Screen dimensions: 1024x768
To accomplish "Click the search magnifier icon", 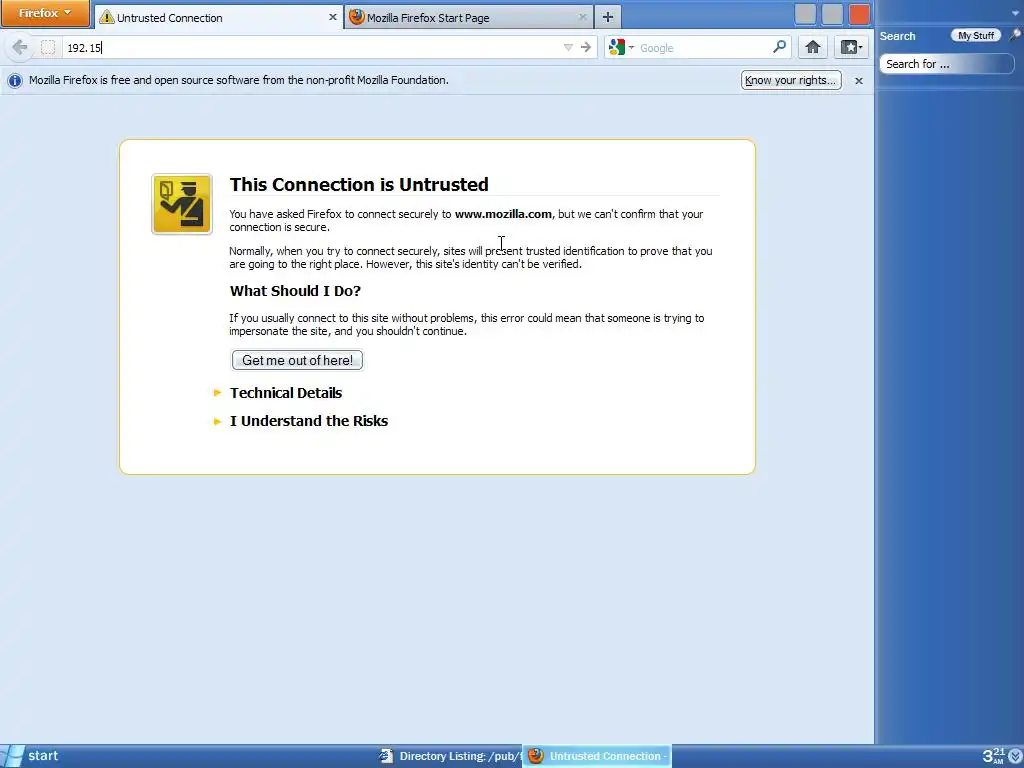I will 779,47.
